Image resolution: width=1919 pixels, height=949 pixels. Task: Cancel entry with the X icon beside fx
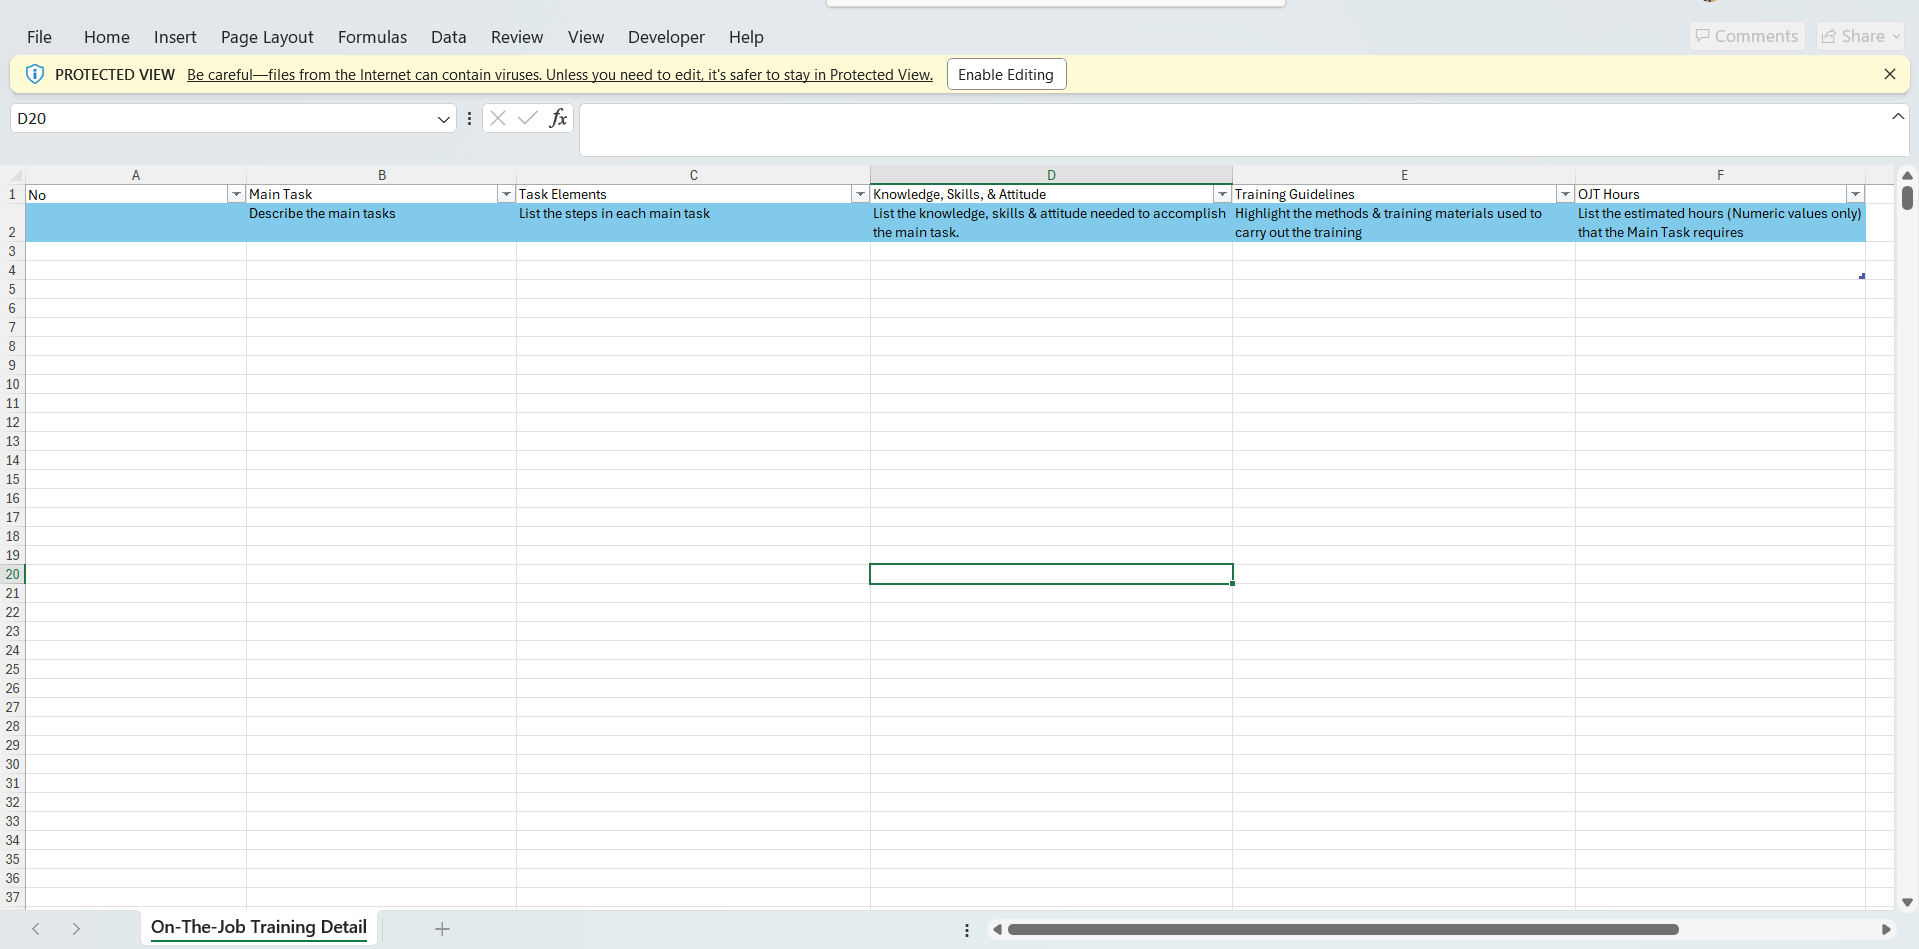tap(497, 117)
